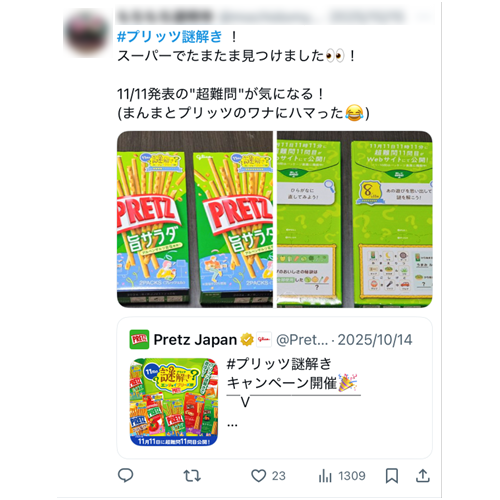Click the share upload icon

click(423, 476)
